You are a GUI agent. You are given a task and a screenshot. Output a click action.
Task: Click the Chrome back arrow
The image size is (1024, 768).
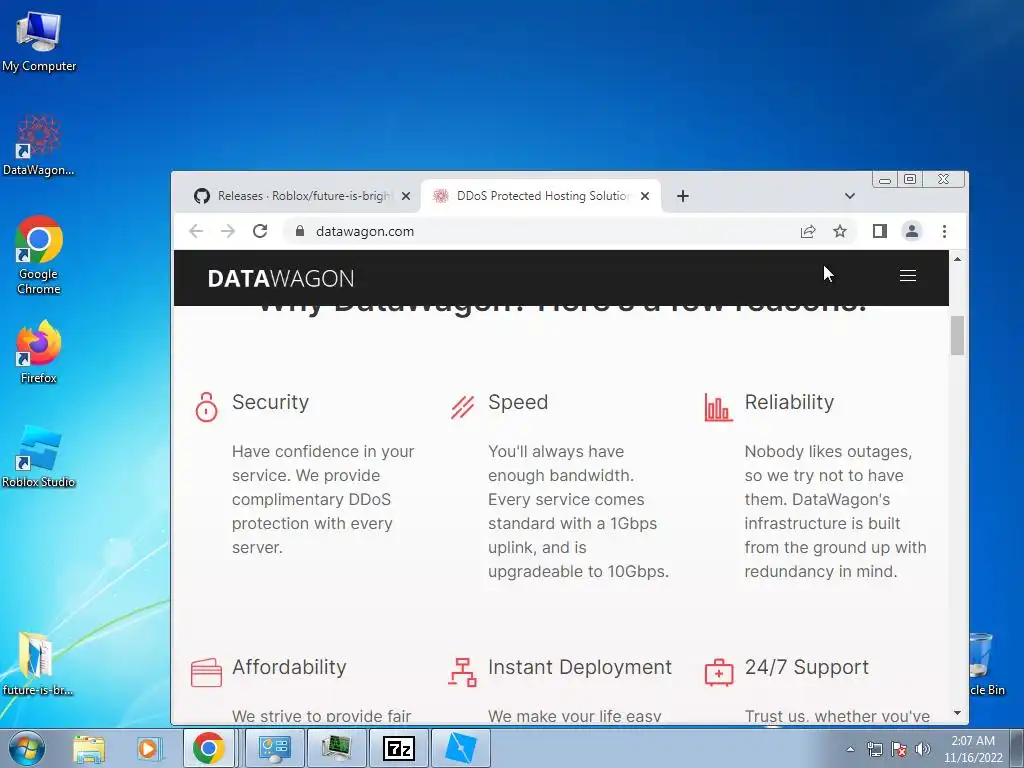pyautogui.click(x=196, y=231)
